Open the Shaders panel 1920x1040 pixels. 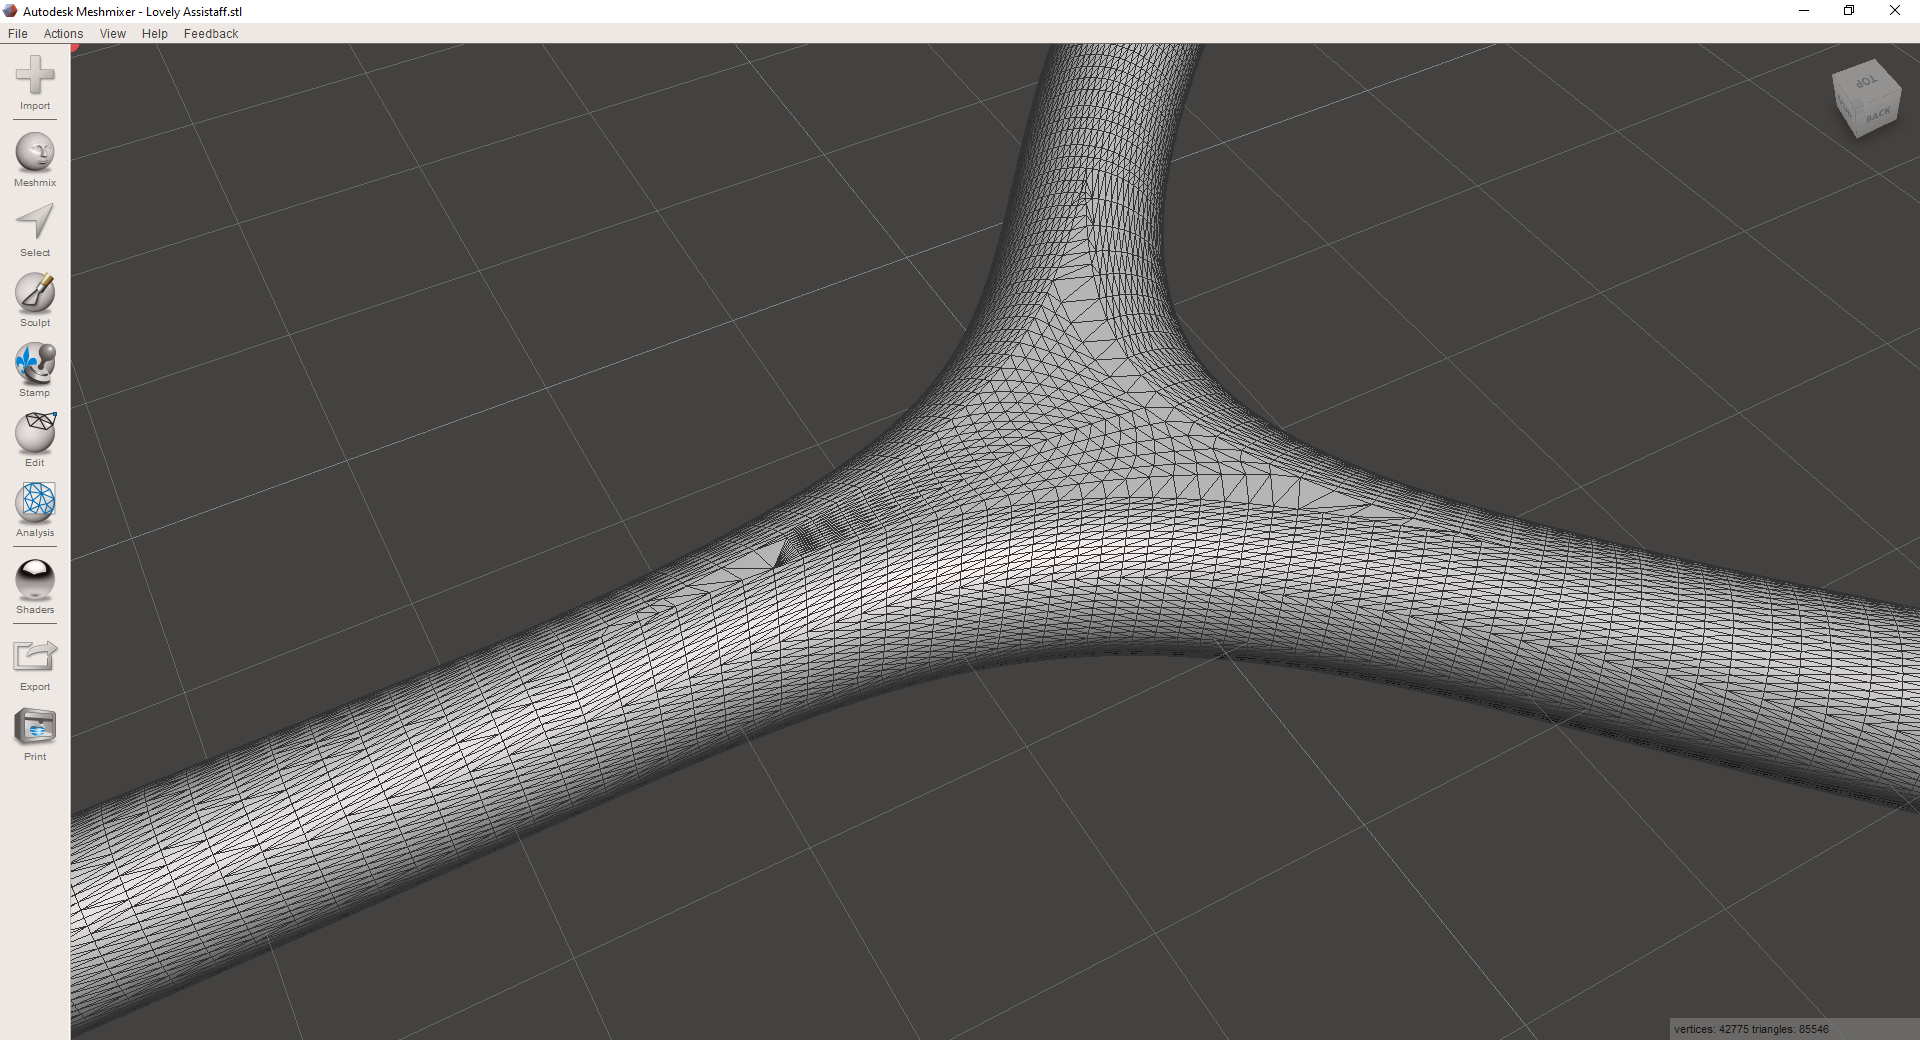click(x=35, y=580)
